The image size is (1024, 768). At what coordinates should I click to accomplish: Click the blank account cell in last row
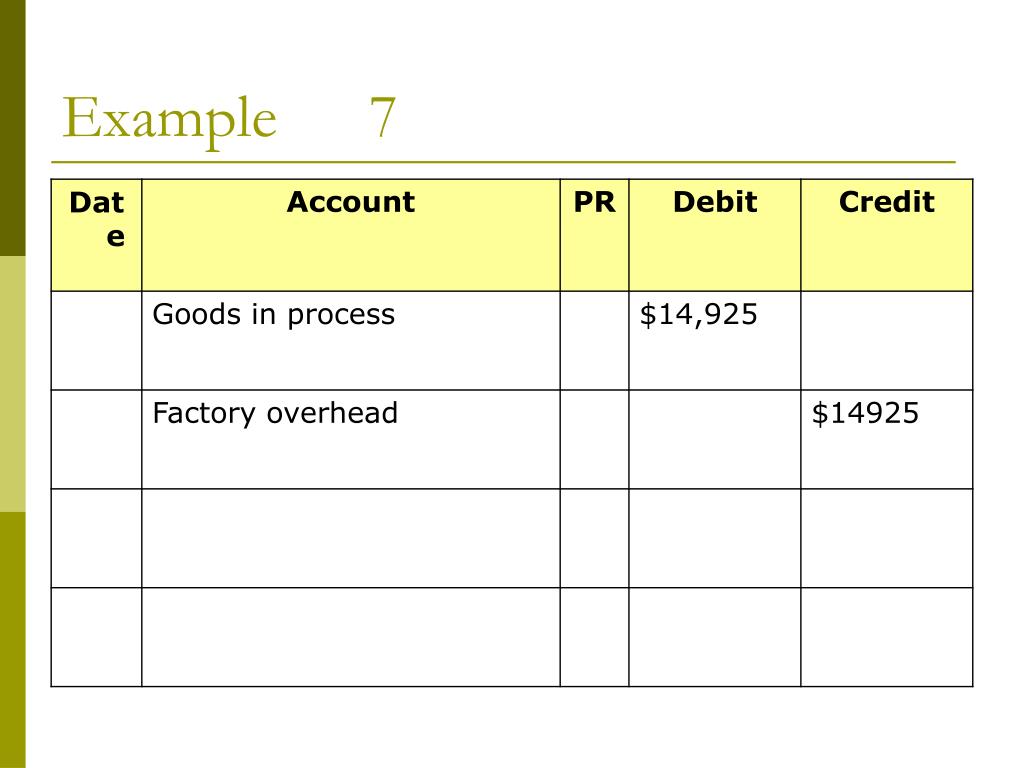pyautogui.click(x=351, y=637)
